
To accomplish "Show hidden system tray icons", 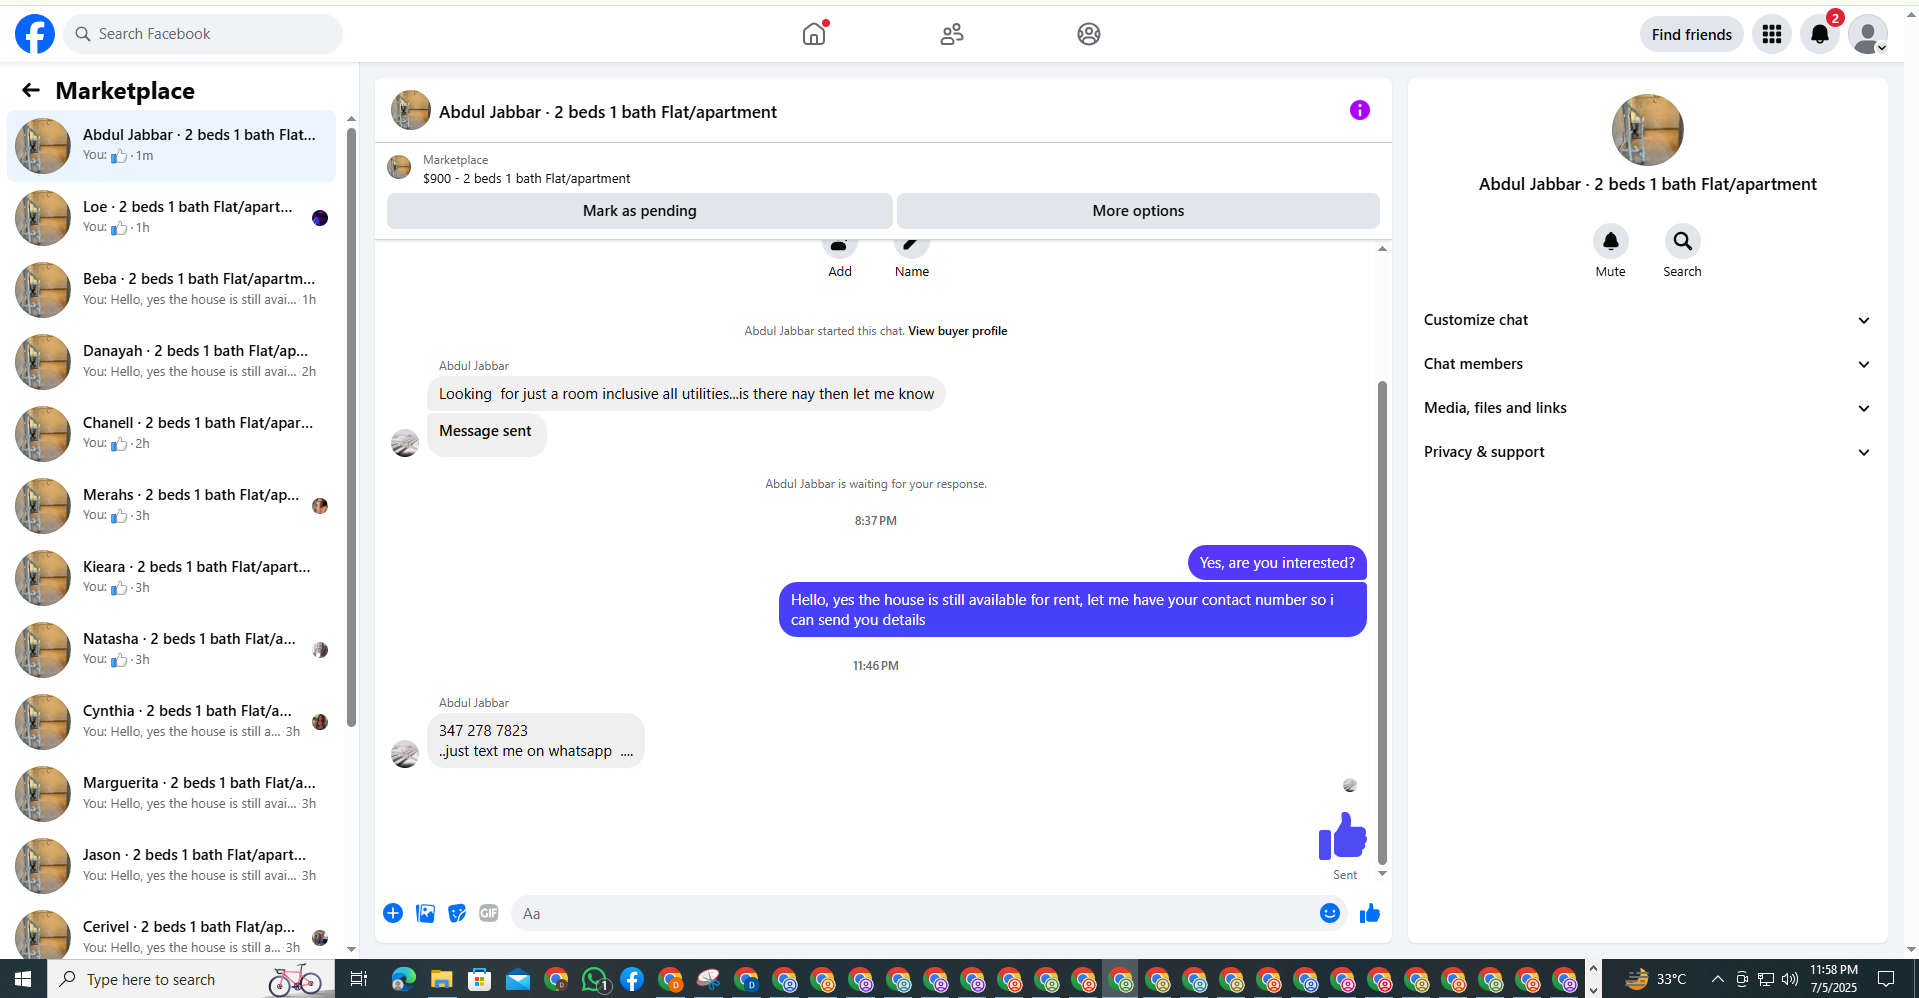I will coord(1717,979).
